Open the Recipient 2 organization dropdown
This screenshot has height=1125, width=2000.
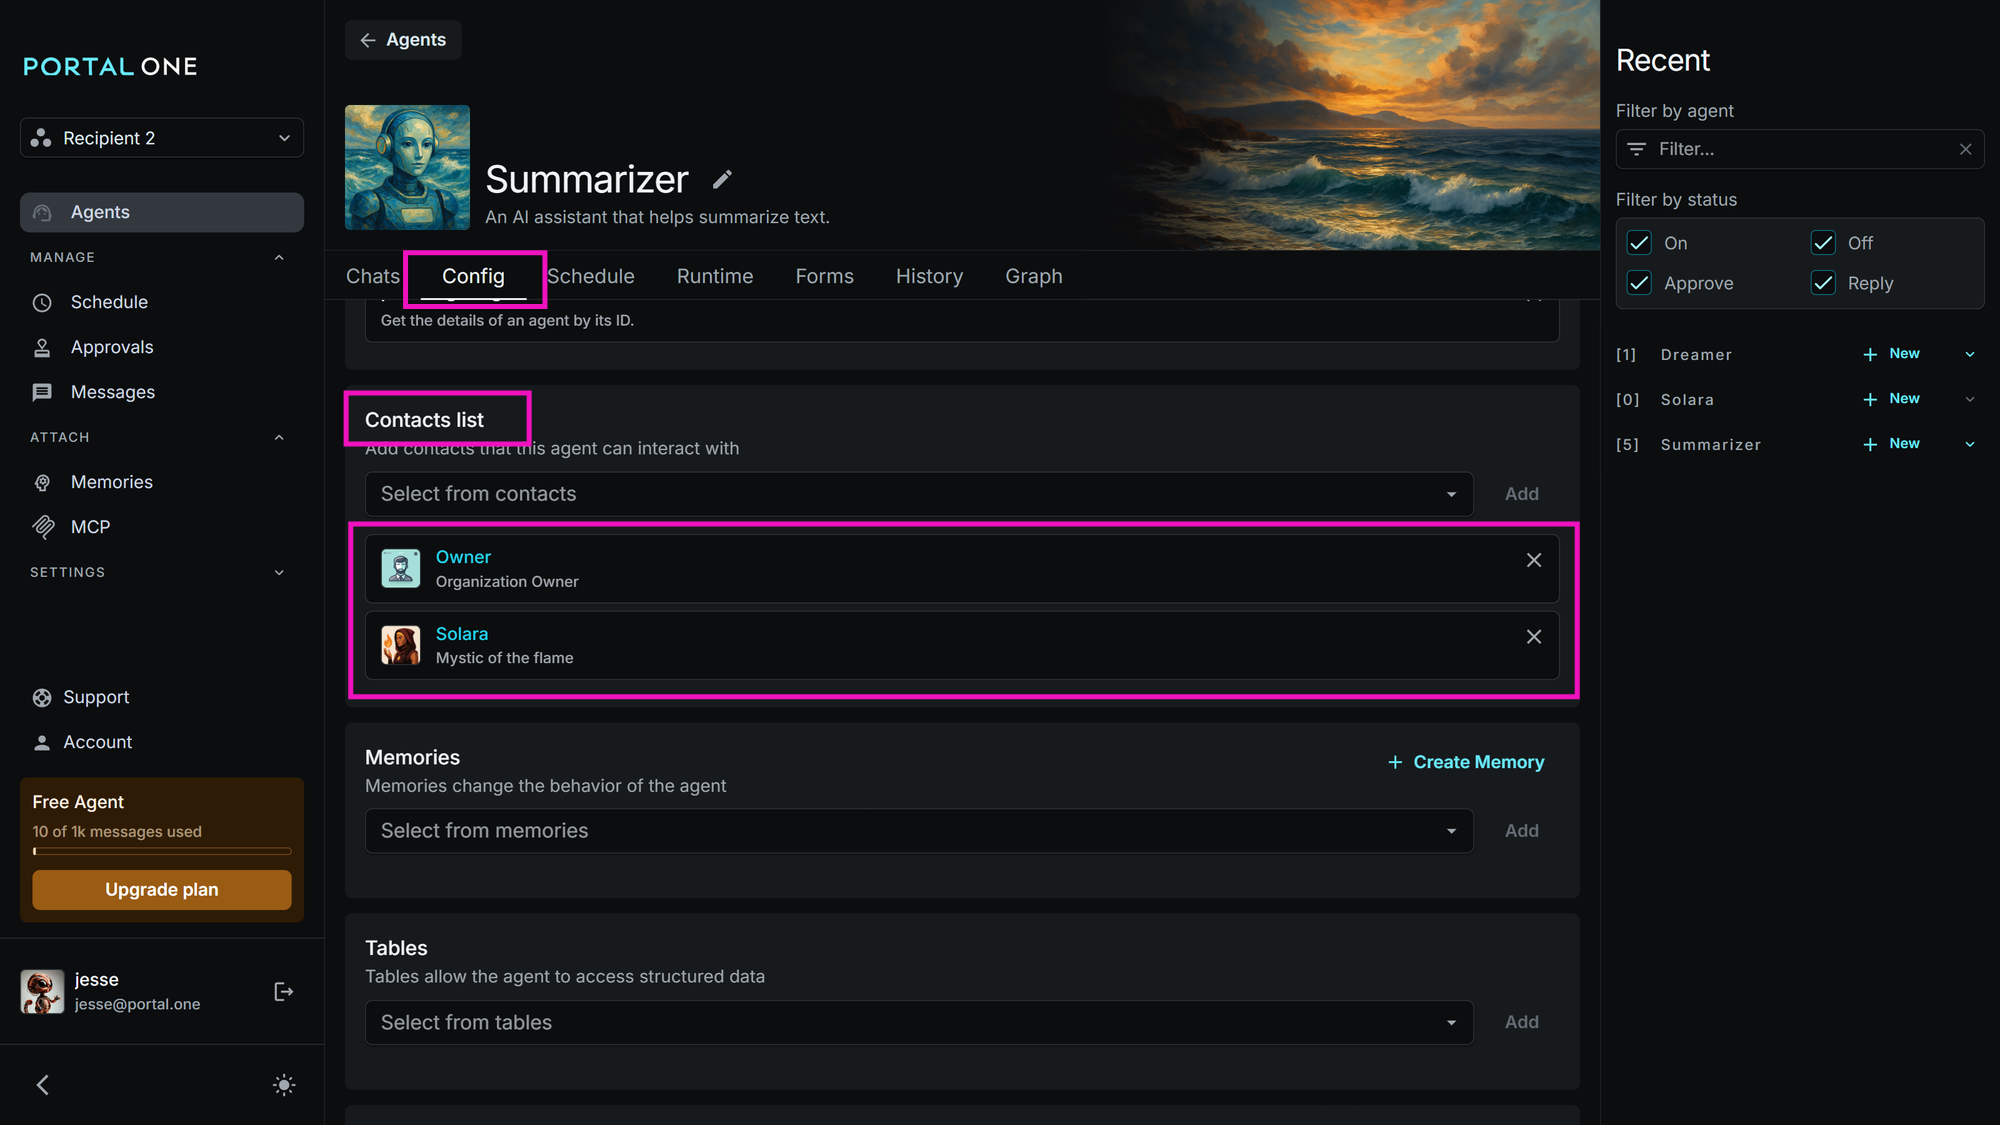click(x=162, y=138)
